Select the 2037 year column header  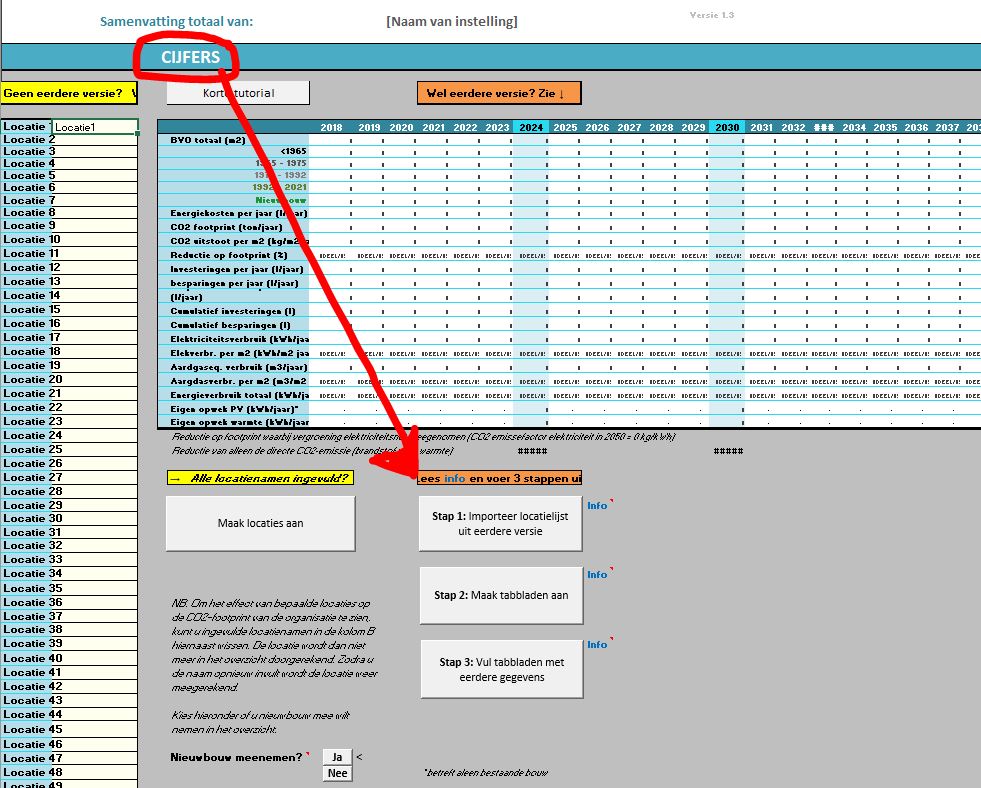point(947,127)
